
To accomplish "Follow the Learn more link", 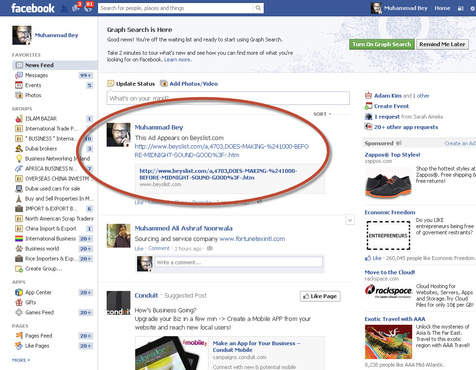I will (177, 60).
